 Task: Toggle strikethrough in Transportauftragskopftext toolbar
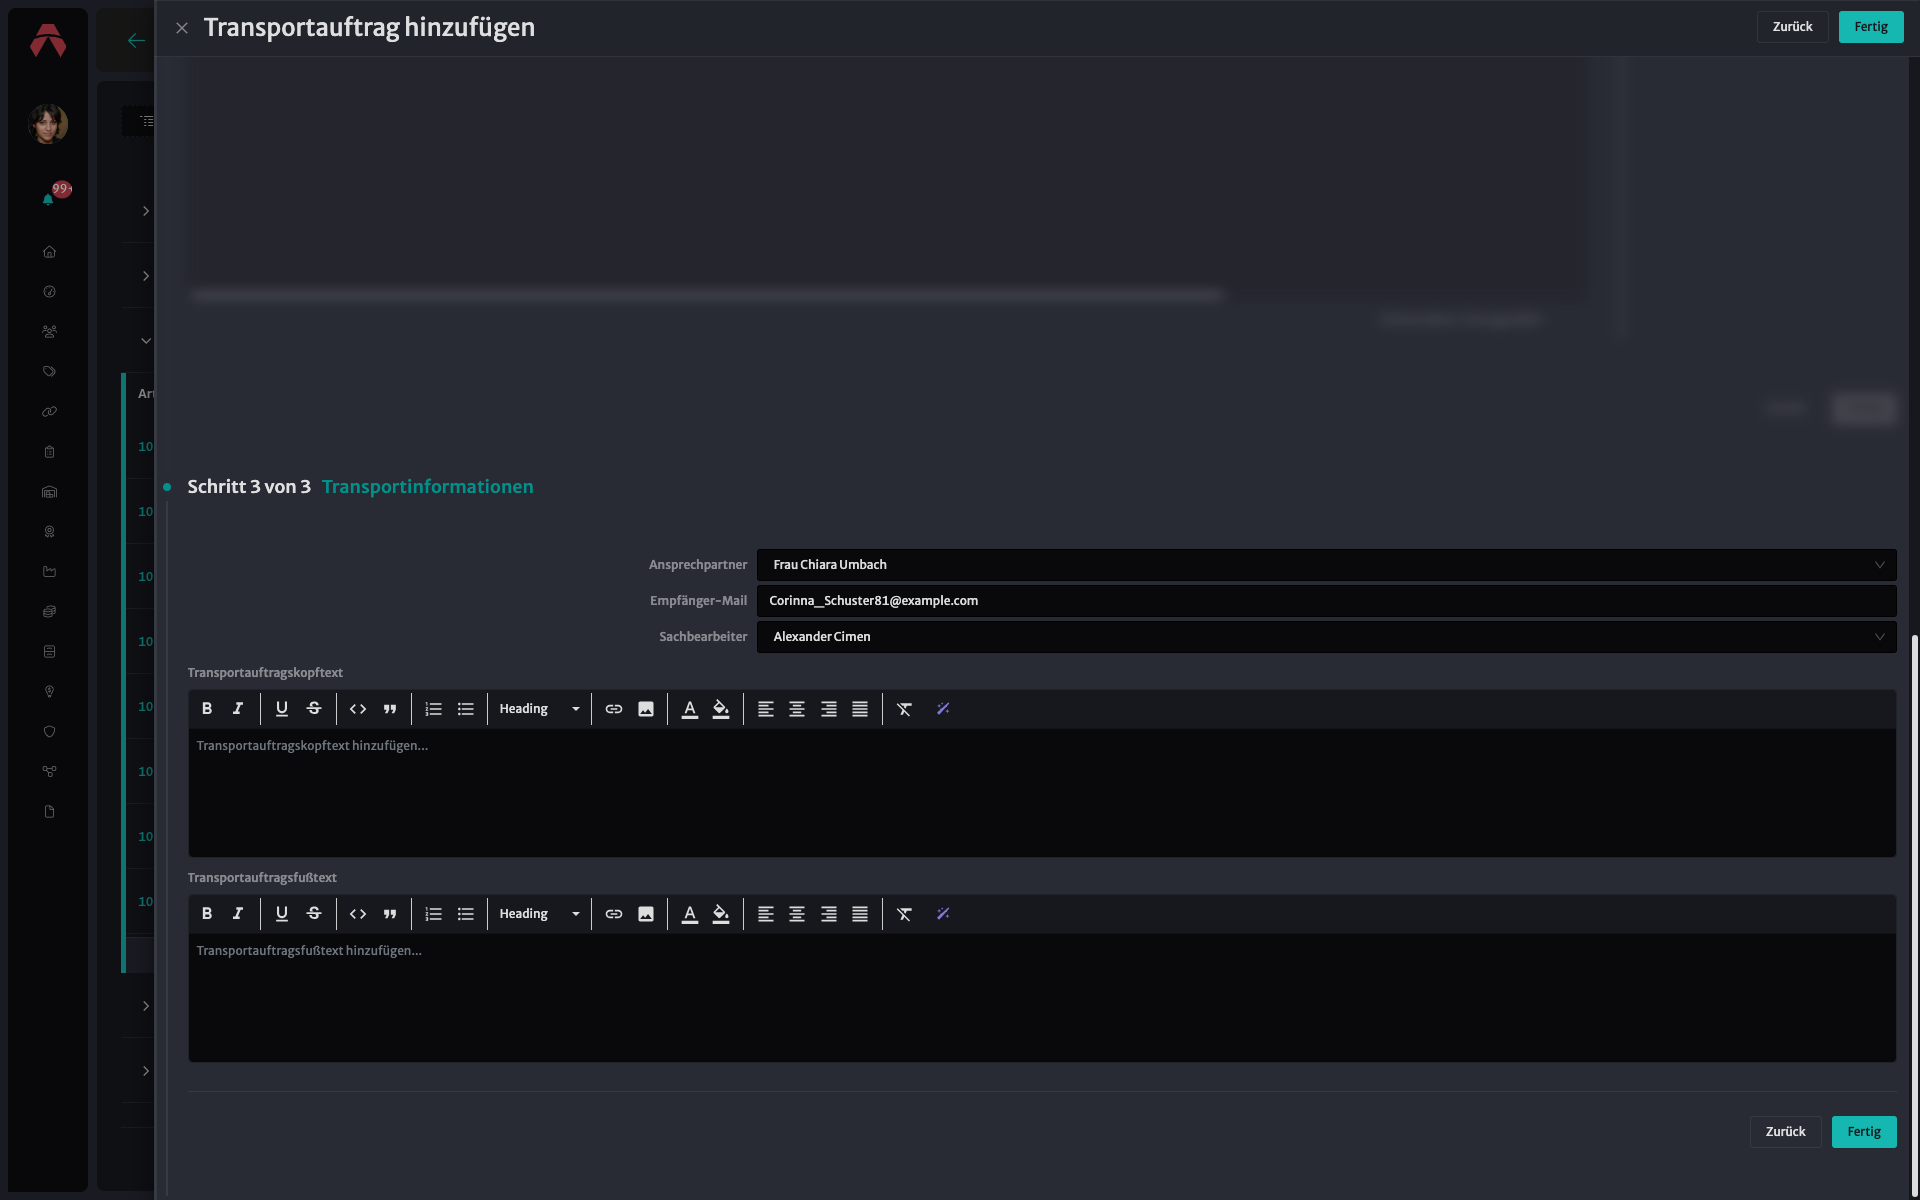(x=314, y=709)
